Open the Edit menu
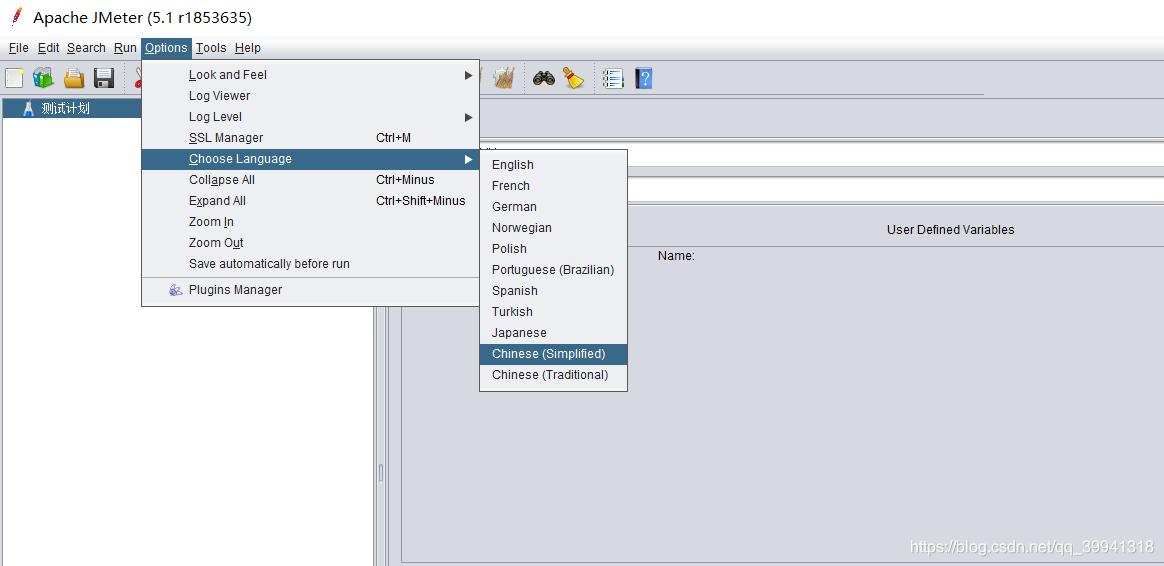The height and width of the screenshot is (566, 1164). point(48,48)
